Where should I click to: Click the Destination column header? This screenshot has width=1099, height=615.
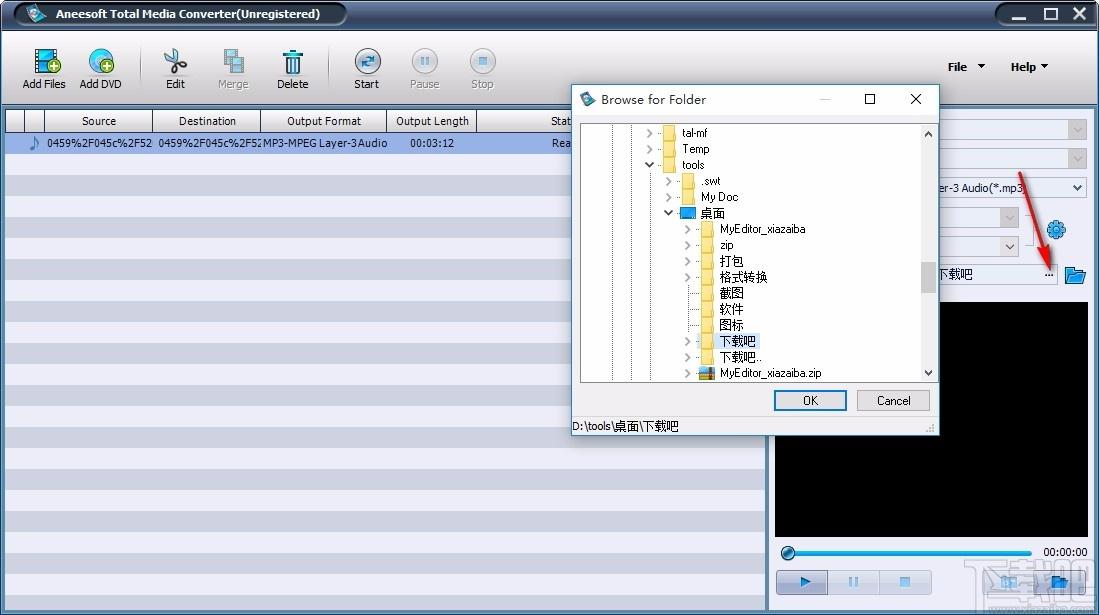click(x=207, y=121)
